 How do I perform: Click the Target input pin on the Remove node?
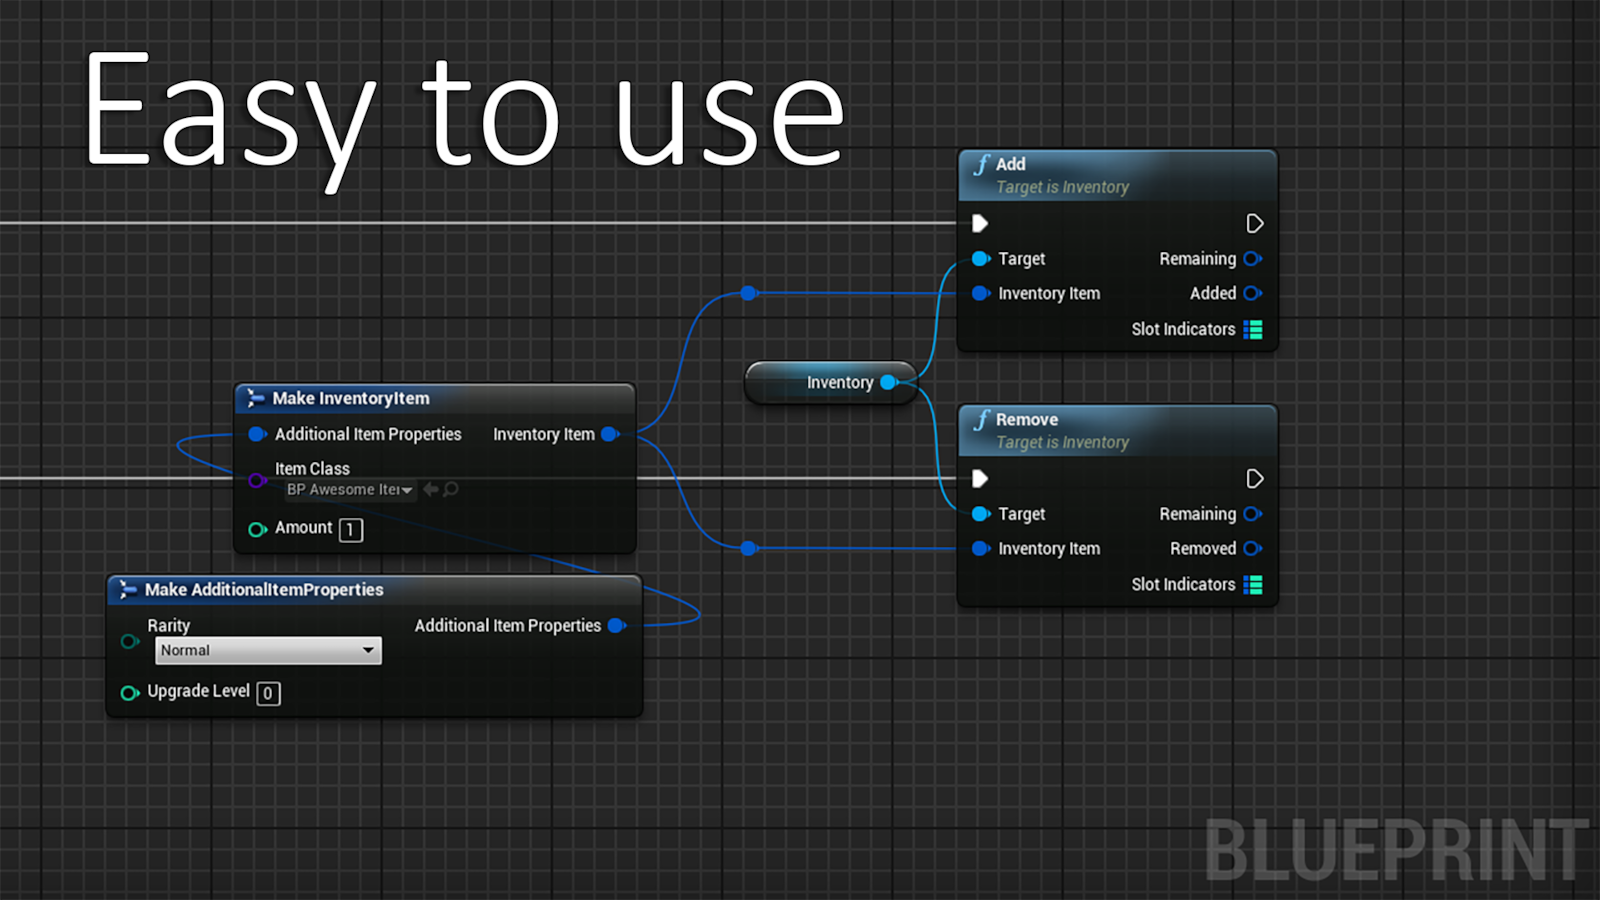coord(981,513)
